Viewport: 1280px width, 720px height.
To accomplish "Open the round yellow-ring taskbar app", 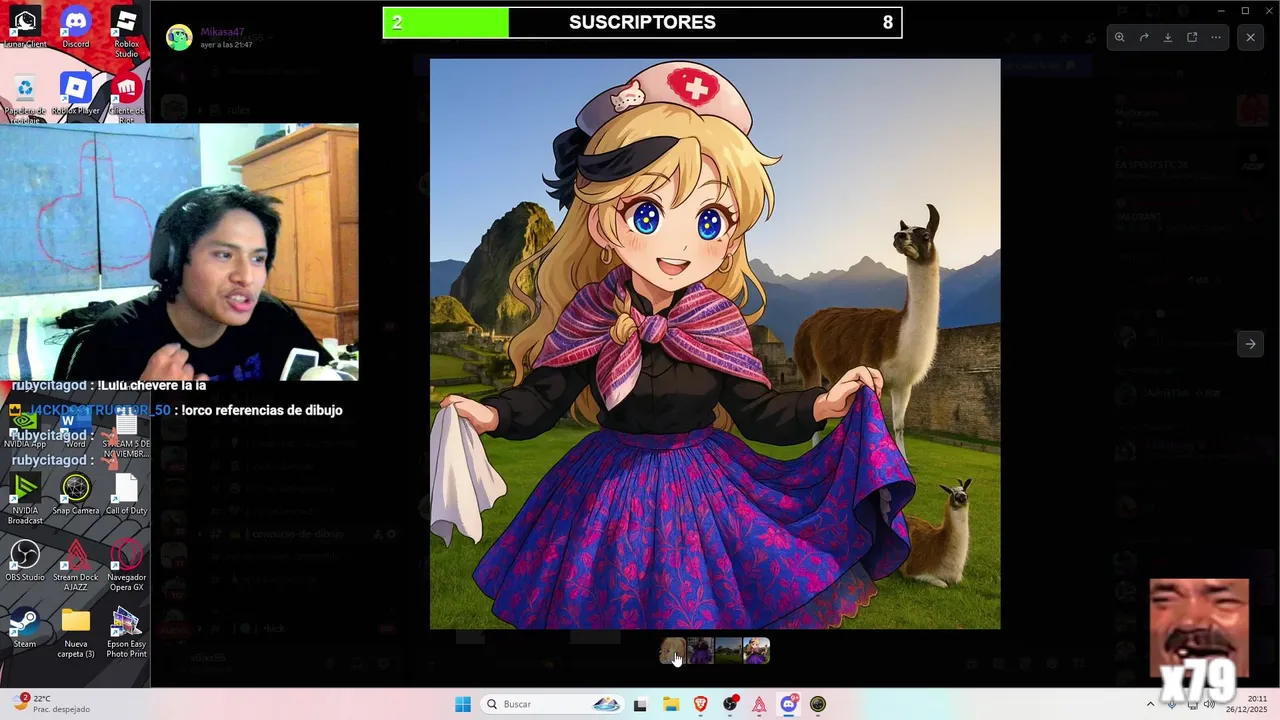I will (818, 704).
